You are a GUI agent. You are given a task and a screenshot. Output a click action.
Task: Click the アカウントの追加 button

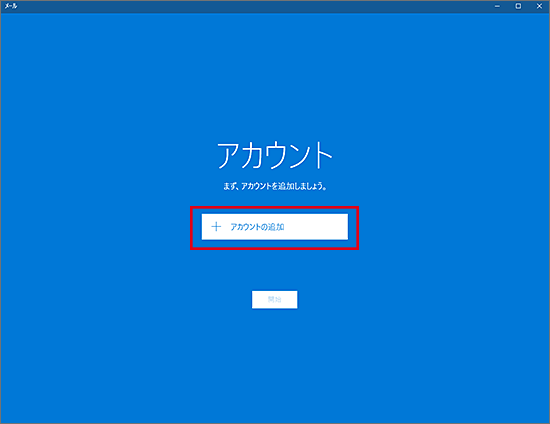coord(275,227)
